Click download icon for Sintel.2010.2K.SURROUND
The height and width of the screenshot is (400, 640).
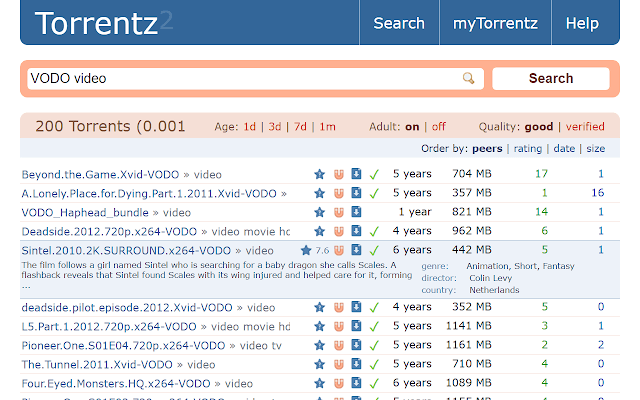point(356,250)
